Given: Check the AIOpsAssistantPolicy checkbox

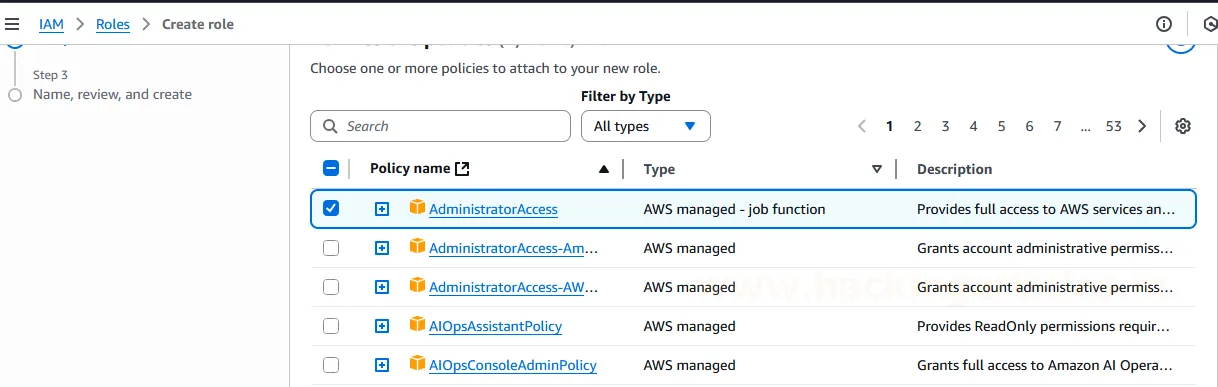Looking at the screenshot, I should (331, 326).
